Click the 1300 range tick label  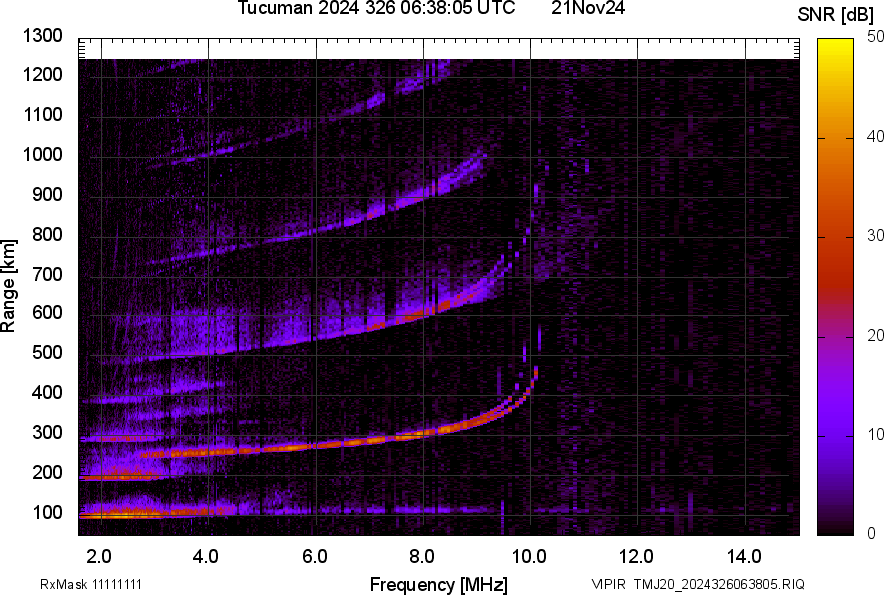[x=43, y=36]
